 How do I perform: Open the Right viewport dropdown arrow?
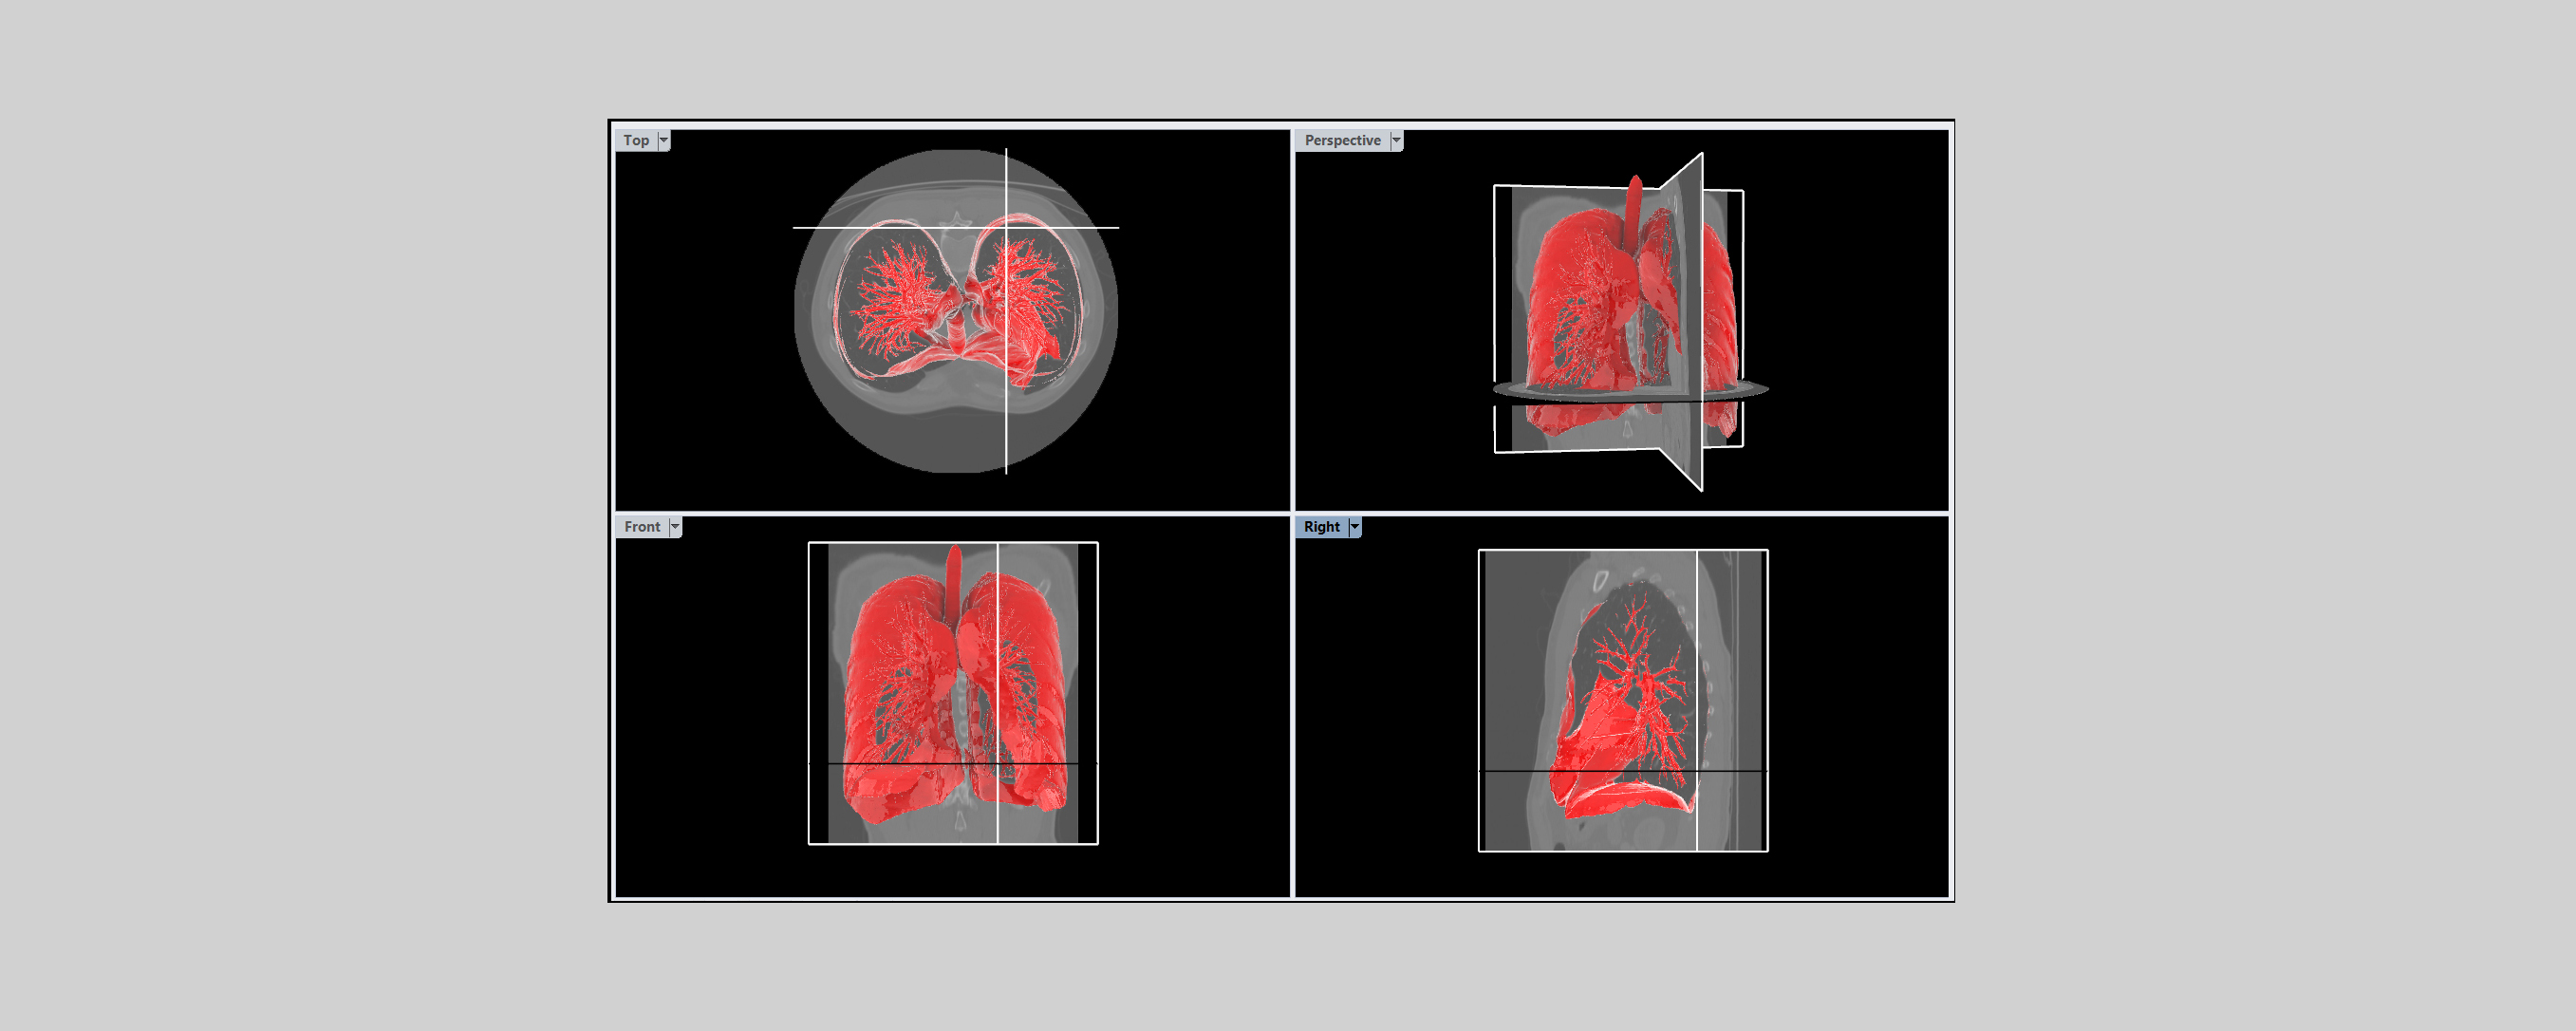1355,527
